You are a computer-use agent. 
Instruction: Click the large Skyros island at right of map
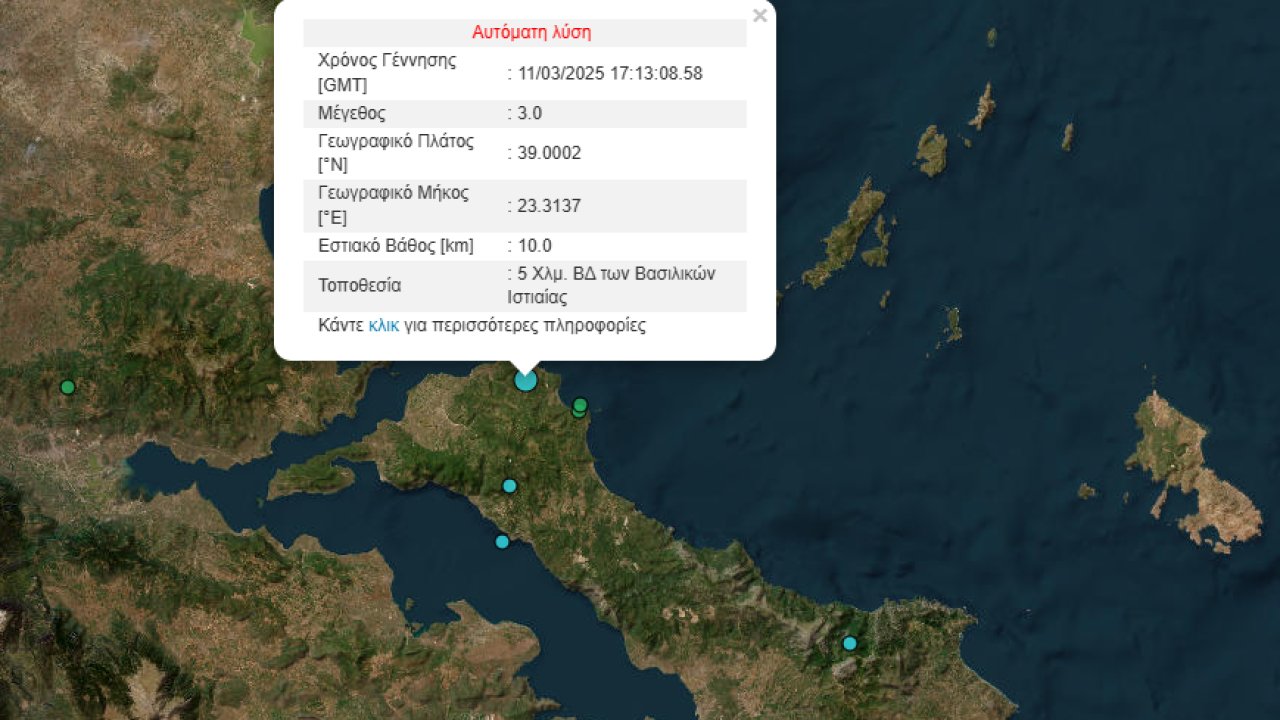(x=1190, y=470)
